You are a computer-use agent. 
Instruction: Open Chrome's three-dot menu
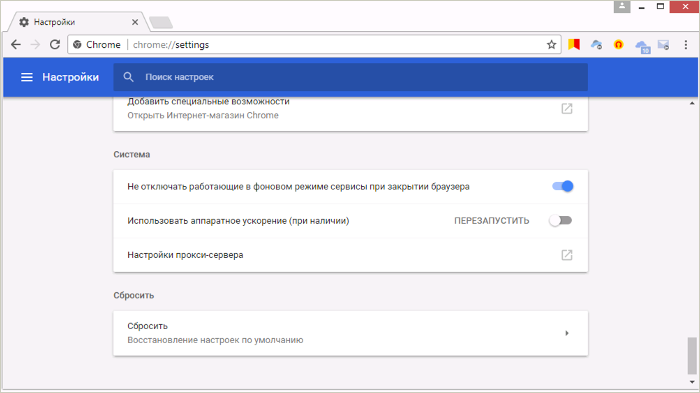click(686, 45)
